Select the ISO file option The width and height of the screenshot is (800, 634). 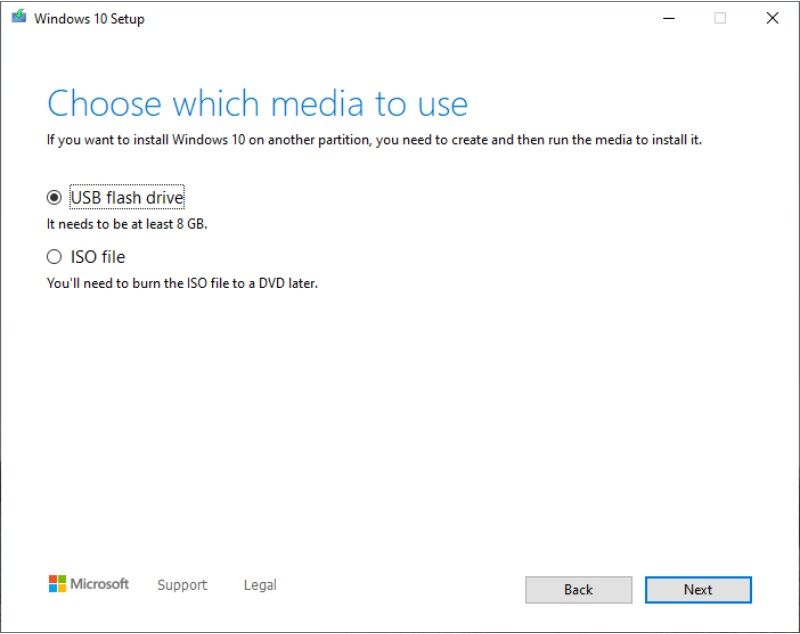(x=55, y=257)
